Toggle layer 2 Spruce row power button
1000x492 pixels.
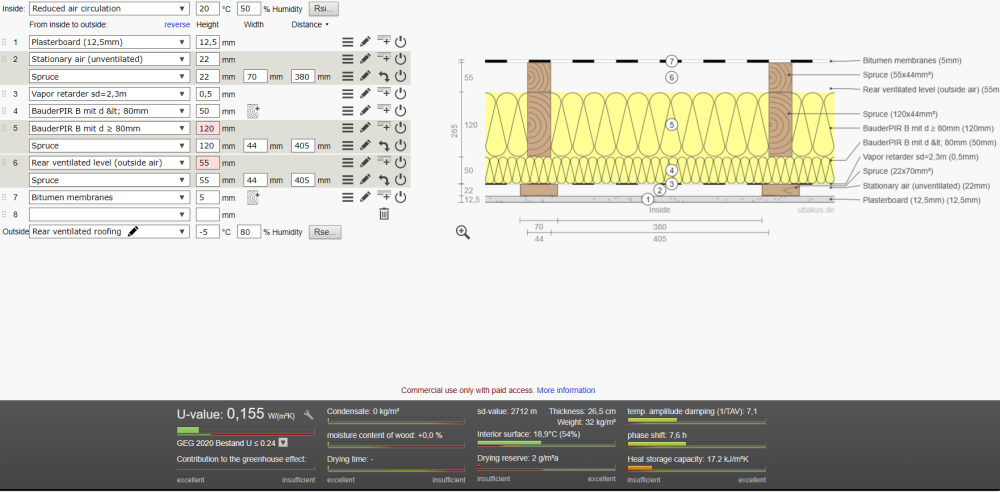click(x=401, y=77)
